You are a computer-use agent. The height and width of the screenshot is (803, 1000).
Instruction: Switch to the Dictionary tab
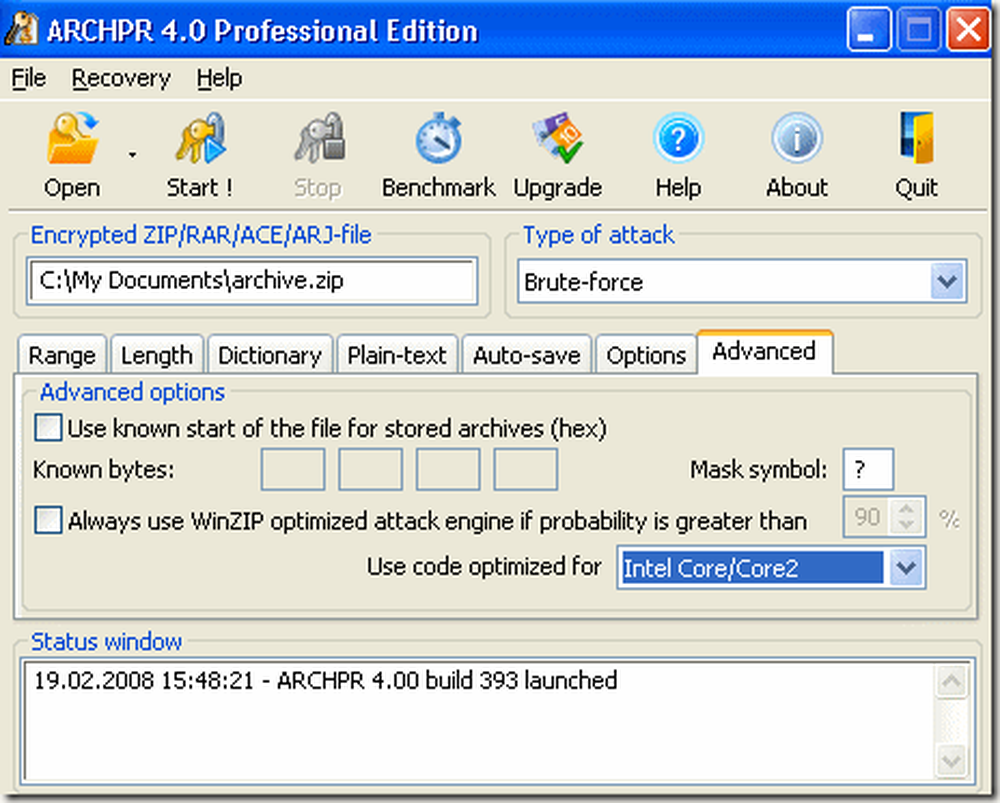pos(270,355)
